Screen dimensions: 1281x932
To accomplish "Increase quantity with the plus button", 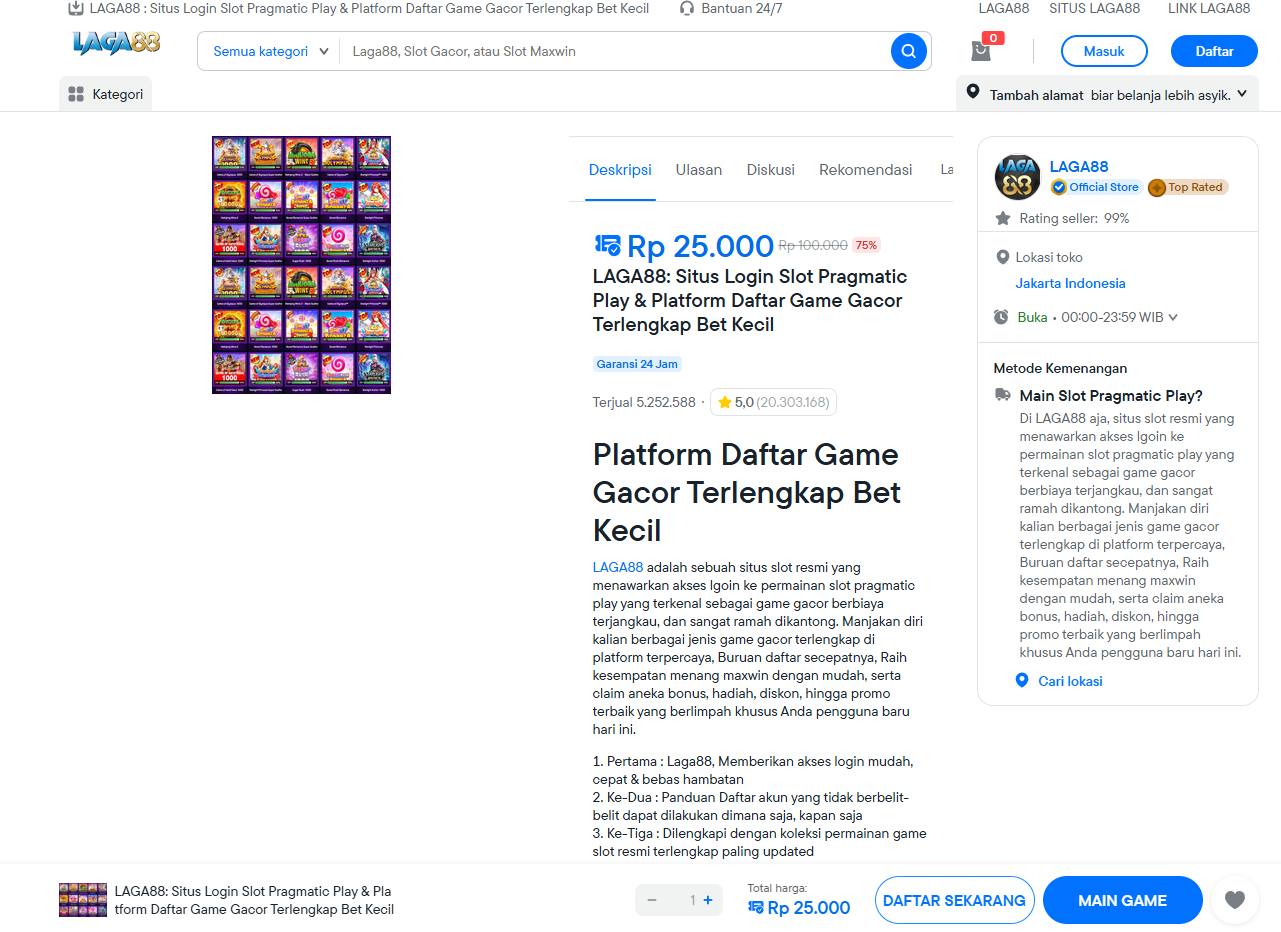I will click(708, 900).
